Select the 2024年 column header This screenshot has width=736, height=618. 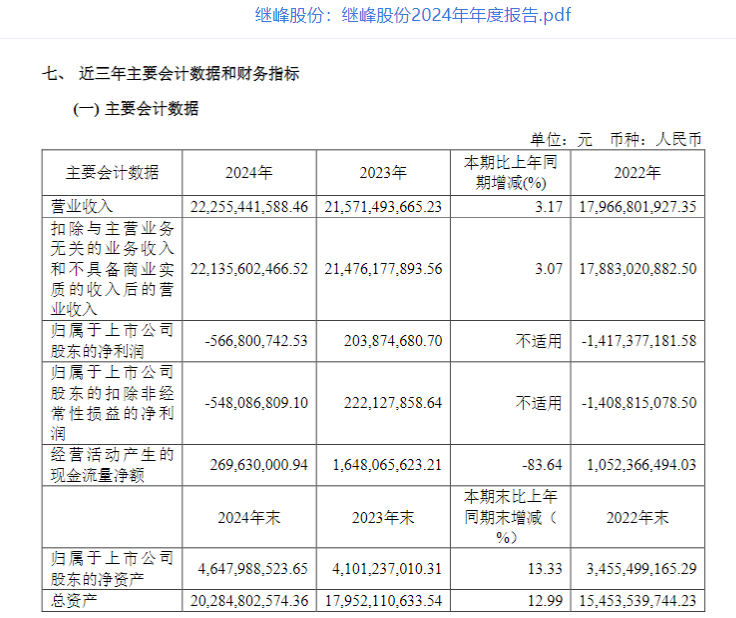[x=249, y=173]
